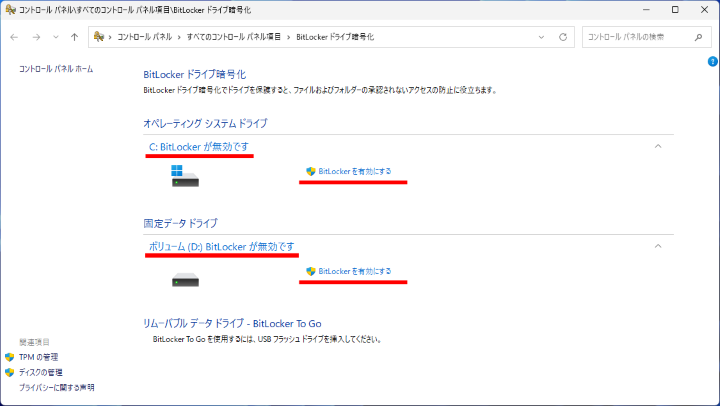This screenshot has width=720, height=406.
Task: Click the blue help question mark icon
Action: pos(713,62)
